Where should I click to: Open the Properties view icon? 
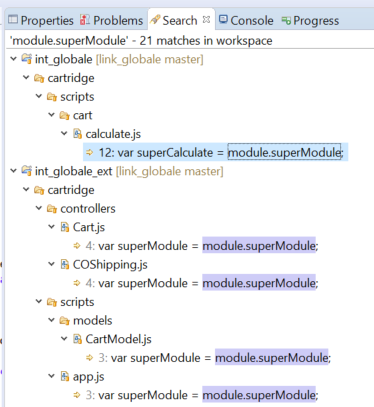[13, 20]
